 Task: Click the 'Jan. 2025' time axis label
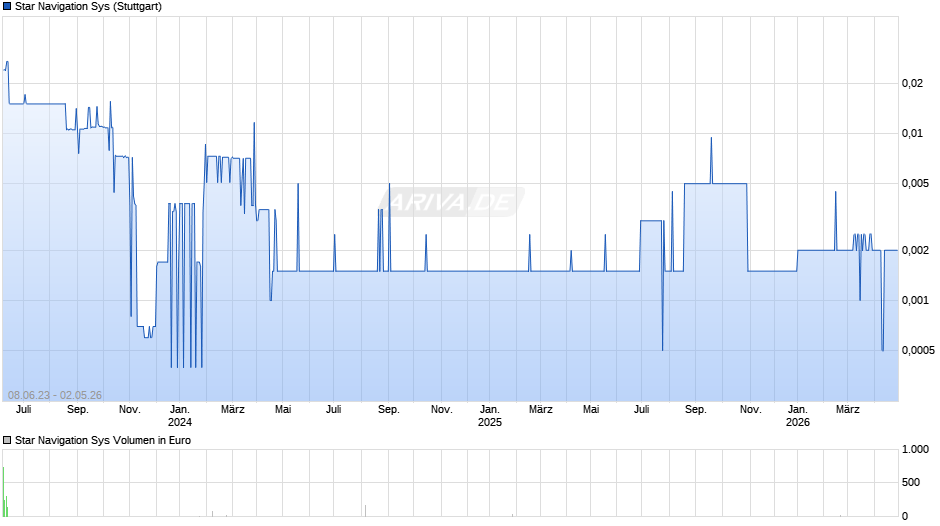coord(489,416)
